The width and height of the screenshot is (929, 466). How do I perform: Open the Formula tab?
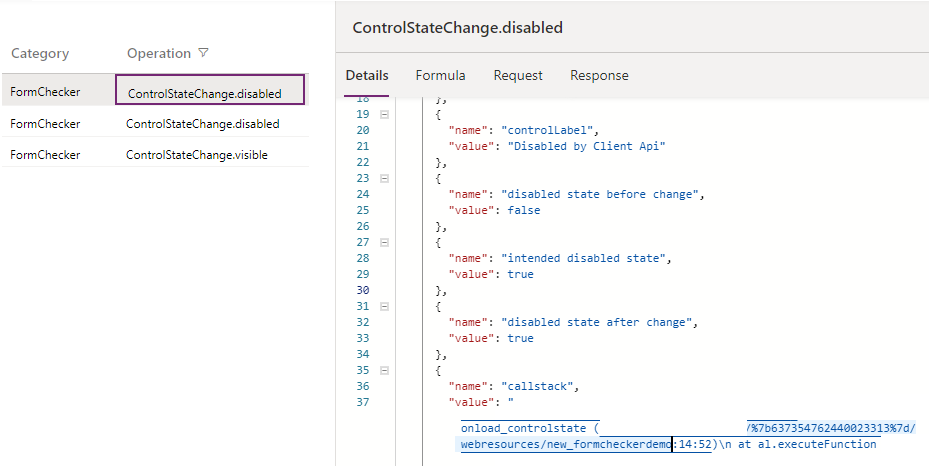pos(440,75)
